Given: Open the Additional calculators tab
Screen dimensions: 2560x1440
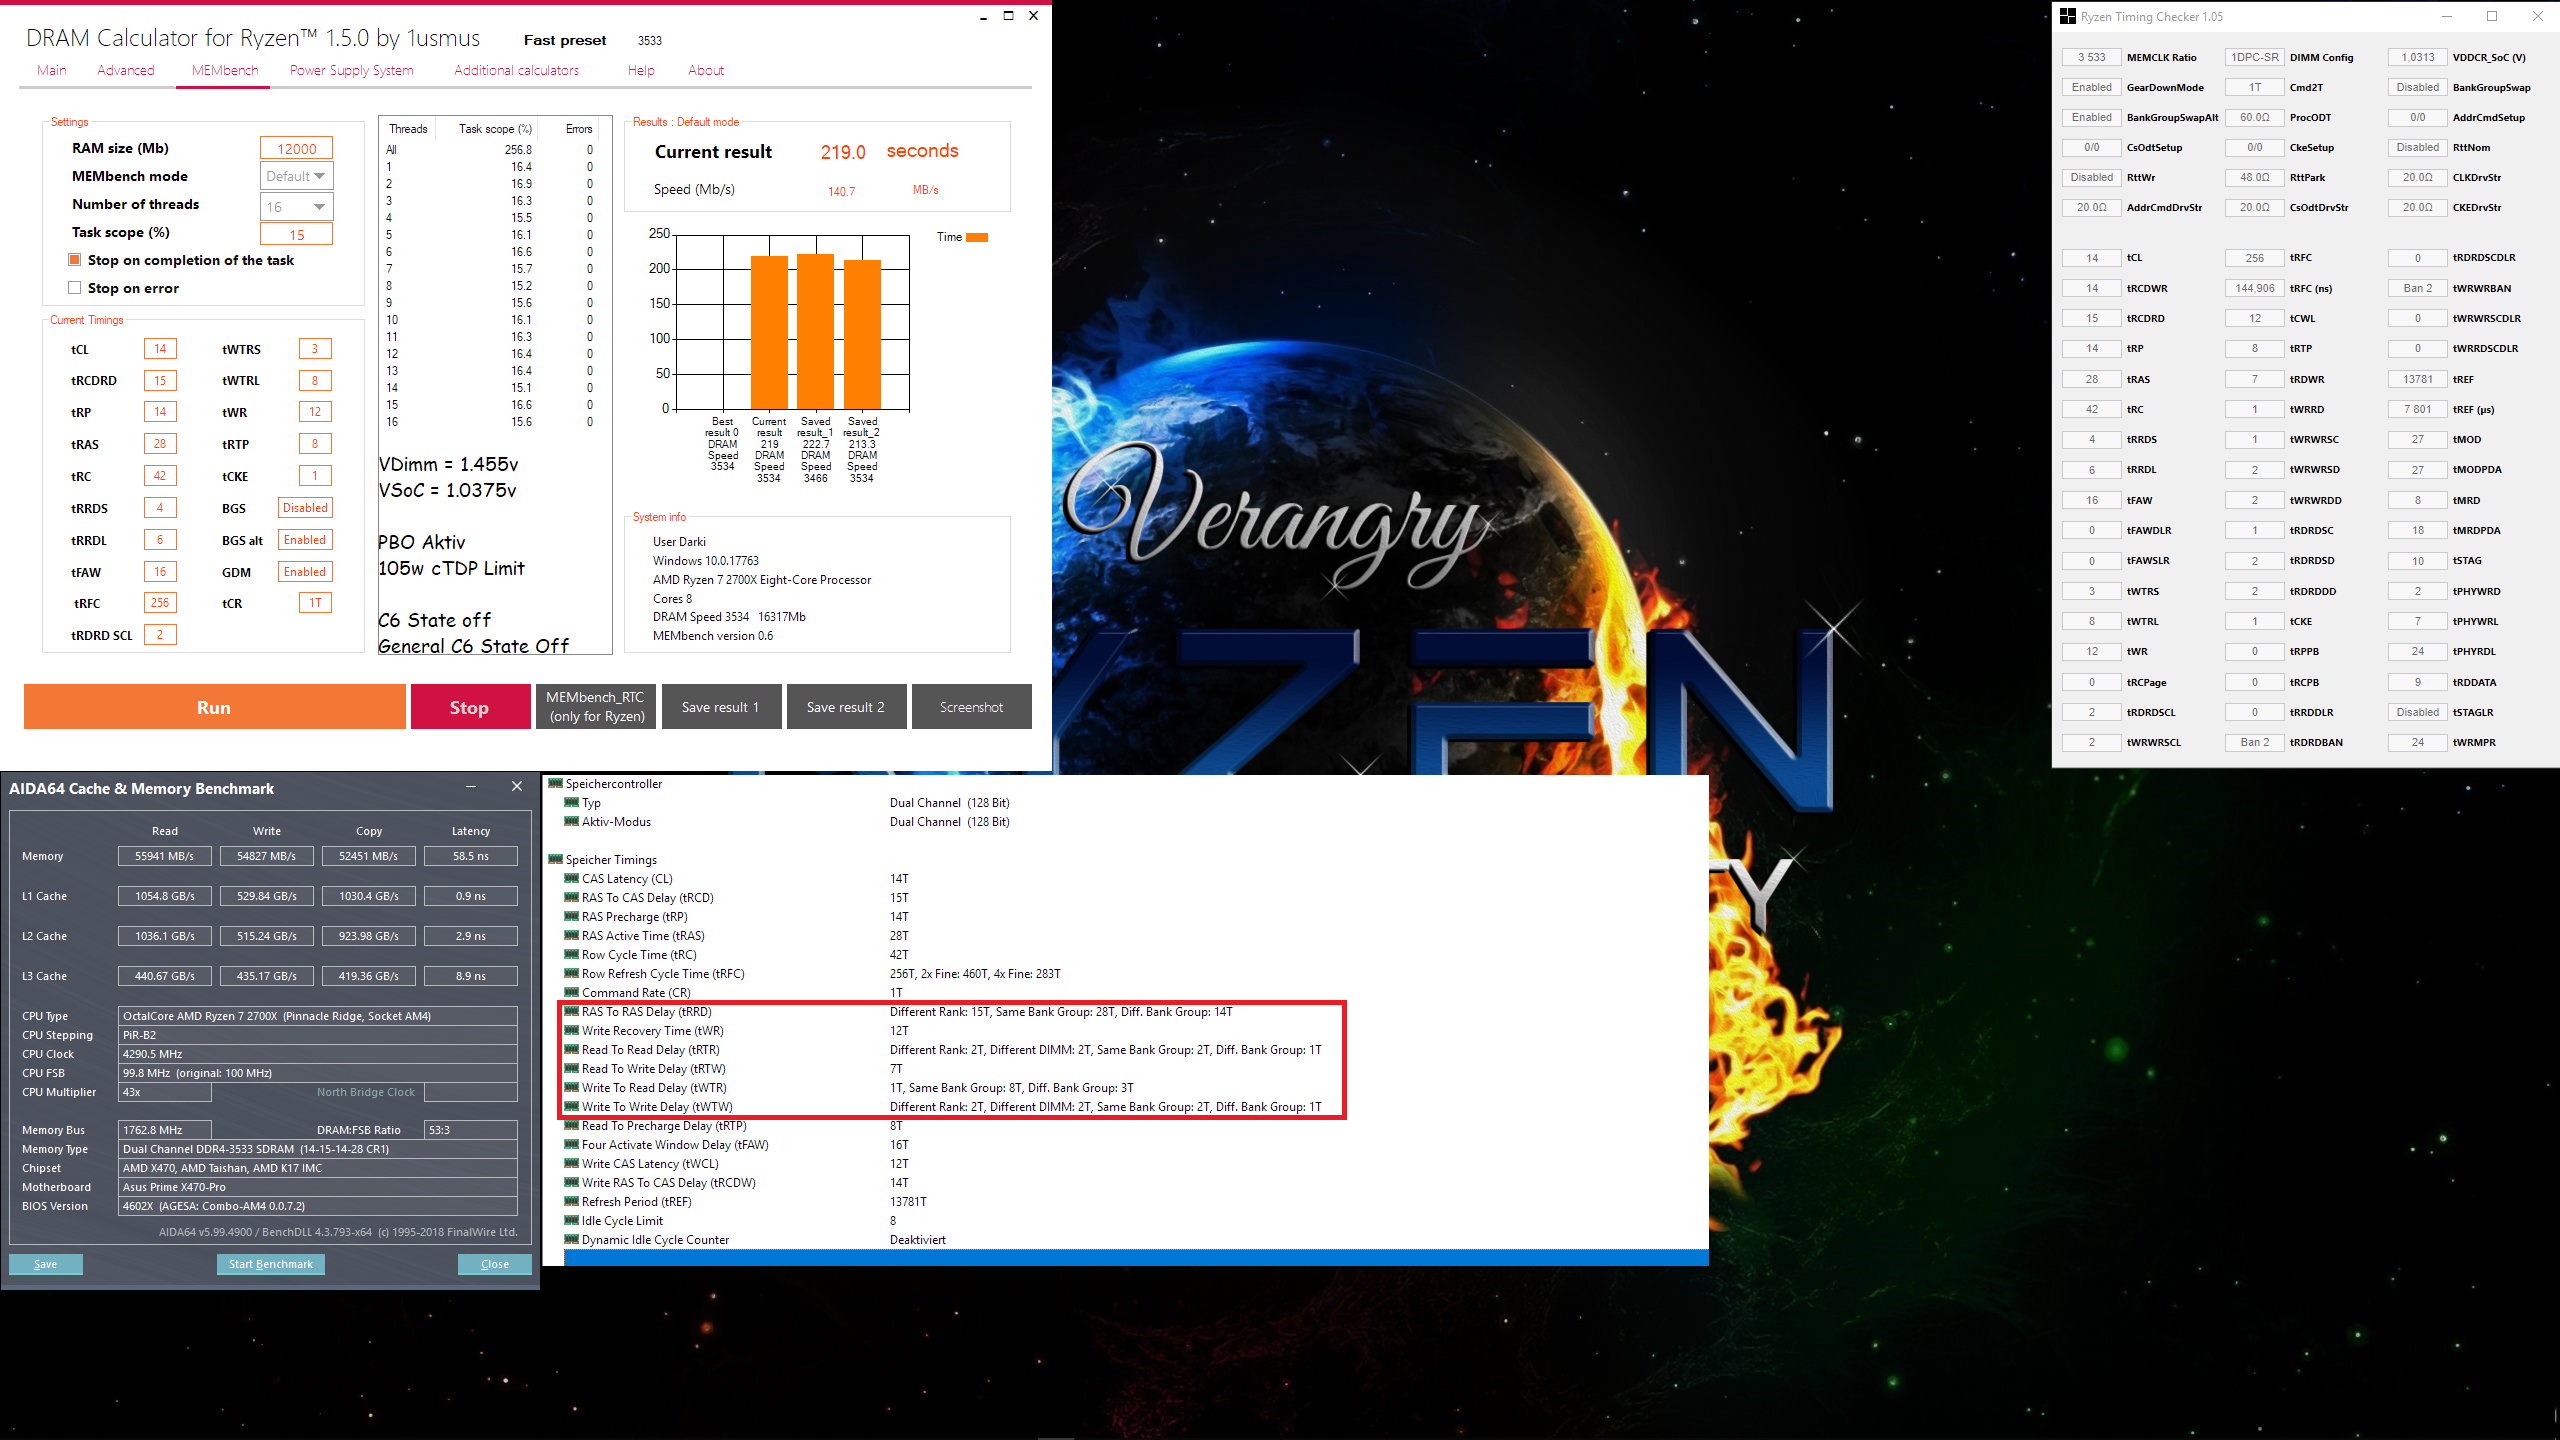Looking at the screenshot, I should [516, 70].
